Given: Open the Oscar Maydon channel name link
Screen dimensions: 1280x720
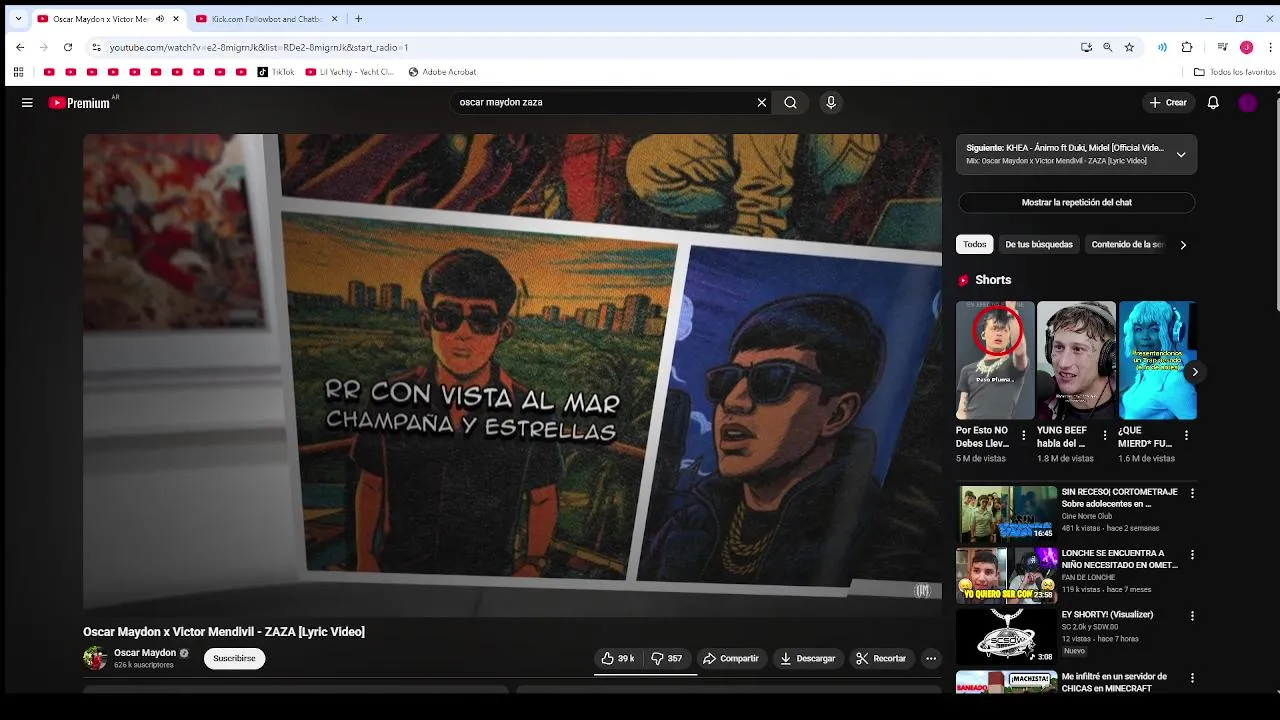Looking at the screenshot, I should click(145, 653).
